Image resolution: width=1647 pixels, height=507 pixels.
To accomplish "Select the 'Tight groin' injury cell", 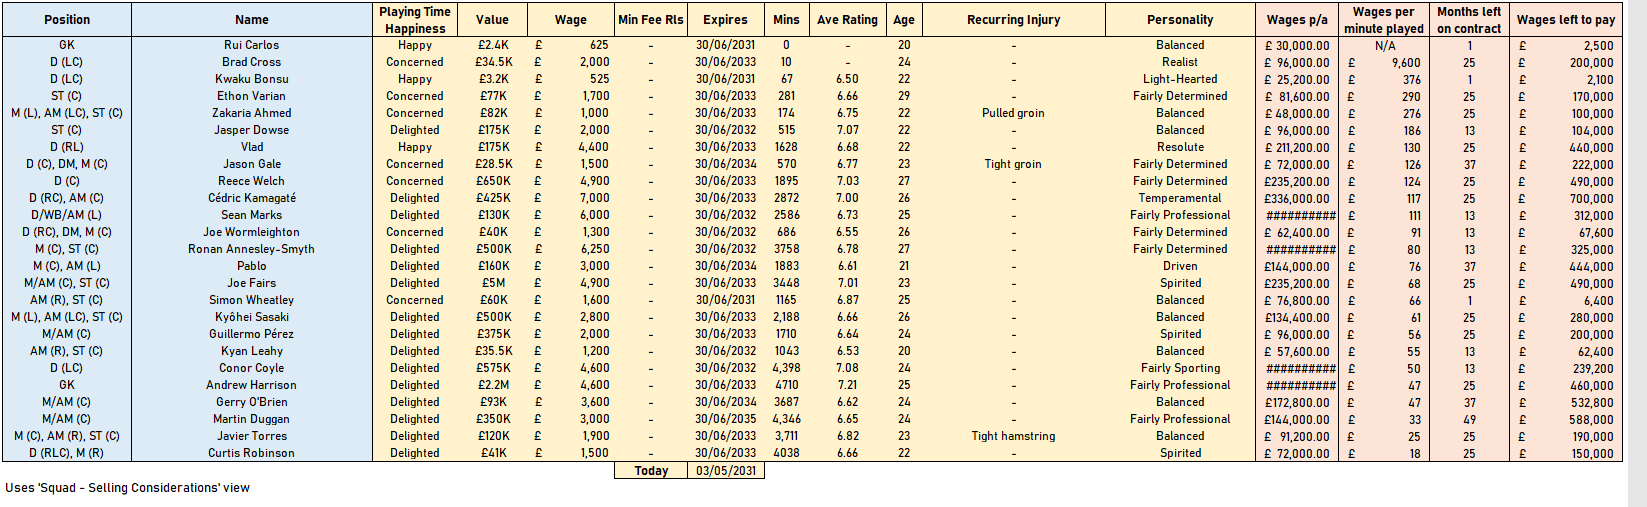I will (1013, 164).
